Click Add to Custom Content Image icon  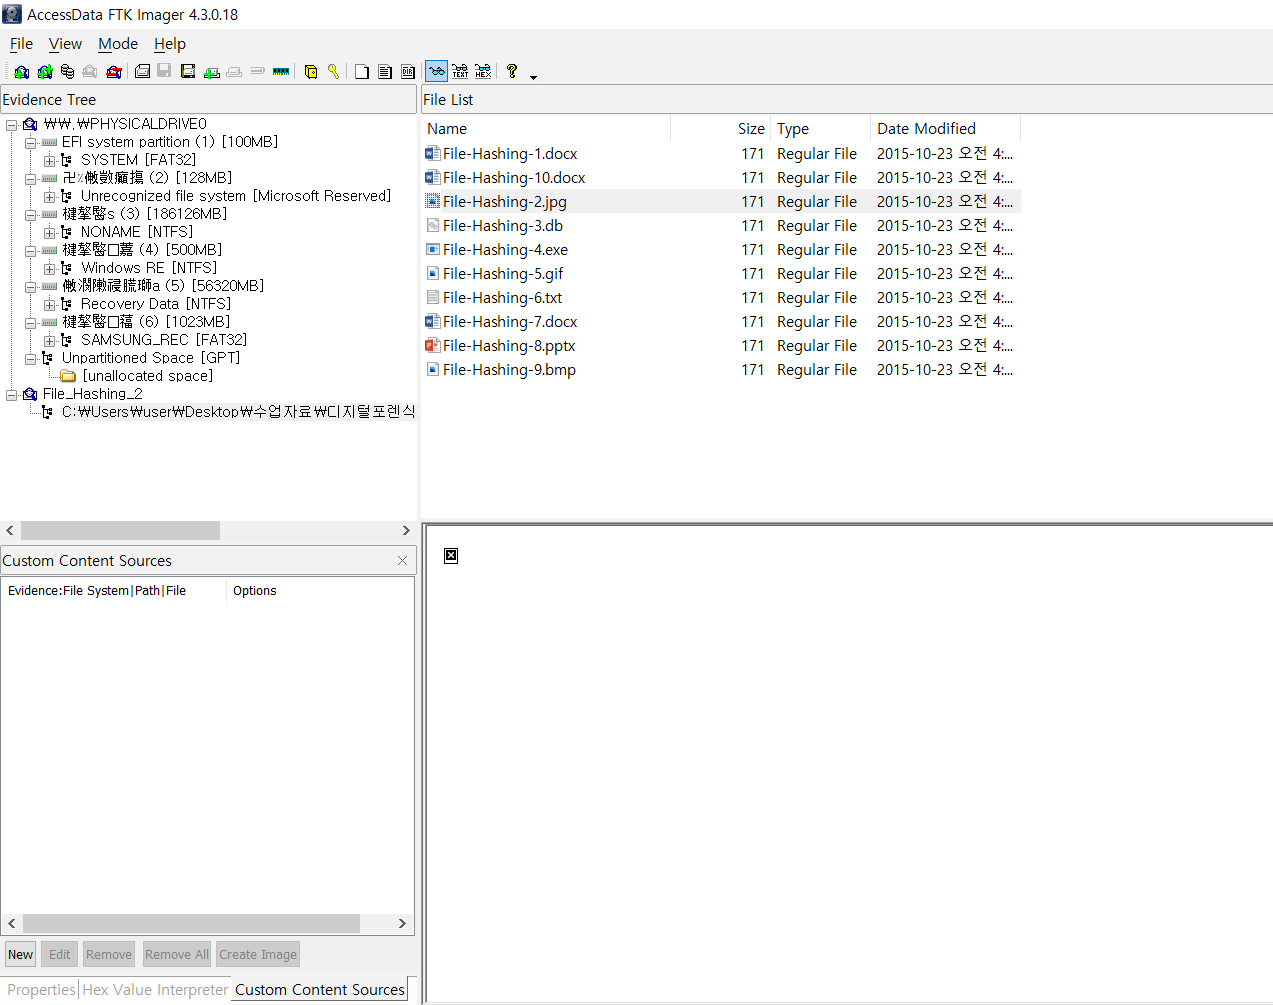tap(211, 72)
